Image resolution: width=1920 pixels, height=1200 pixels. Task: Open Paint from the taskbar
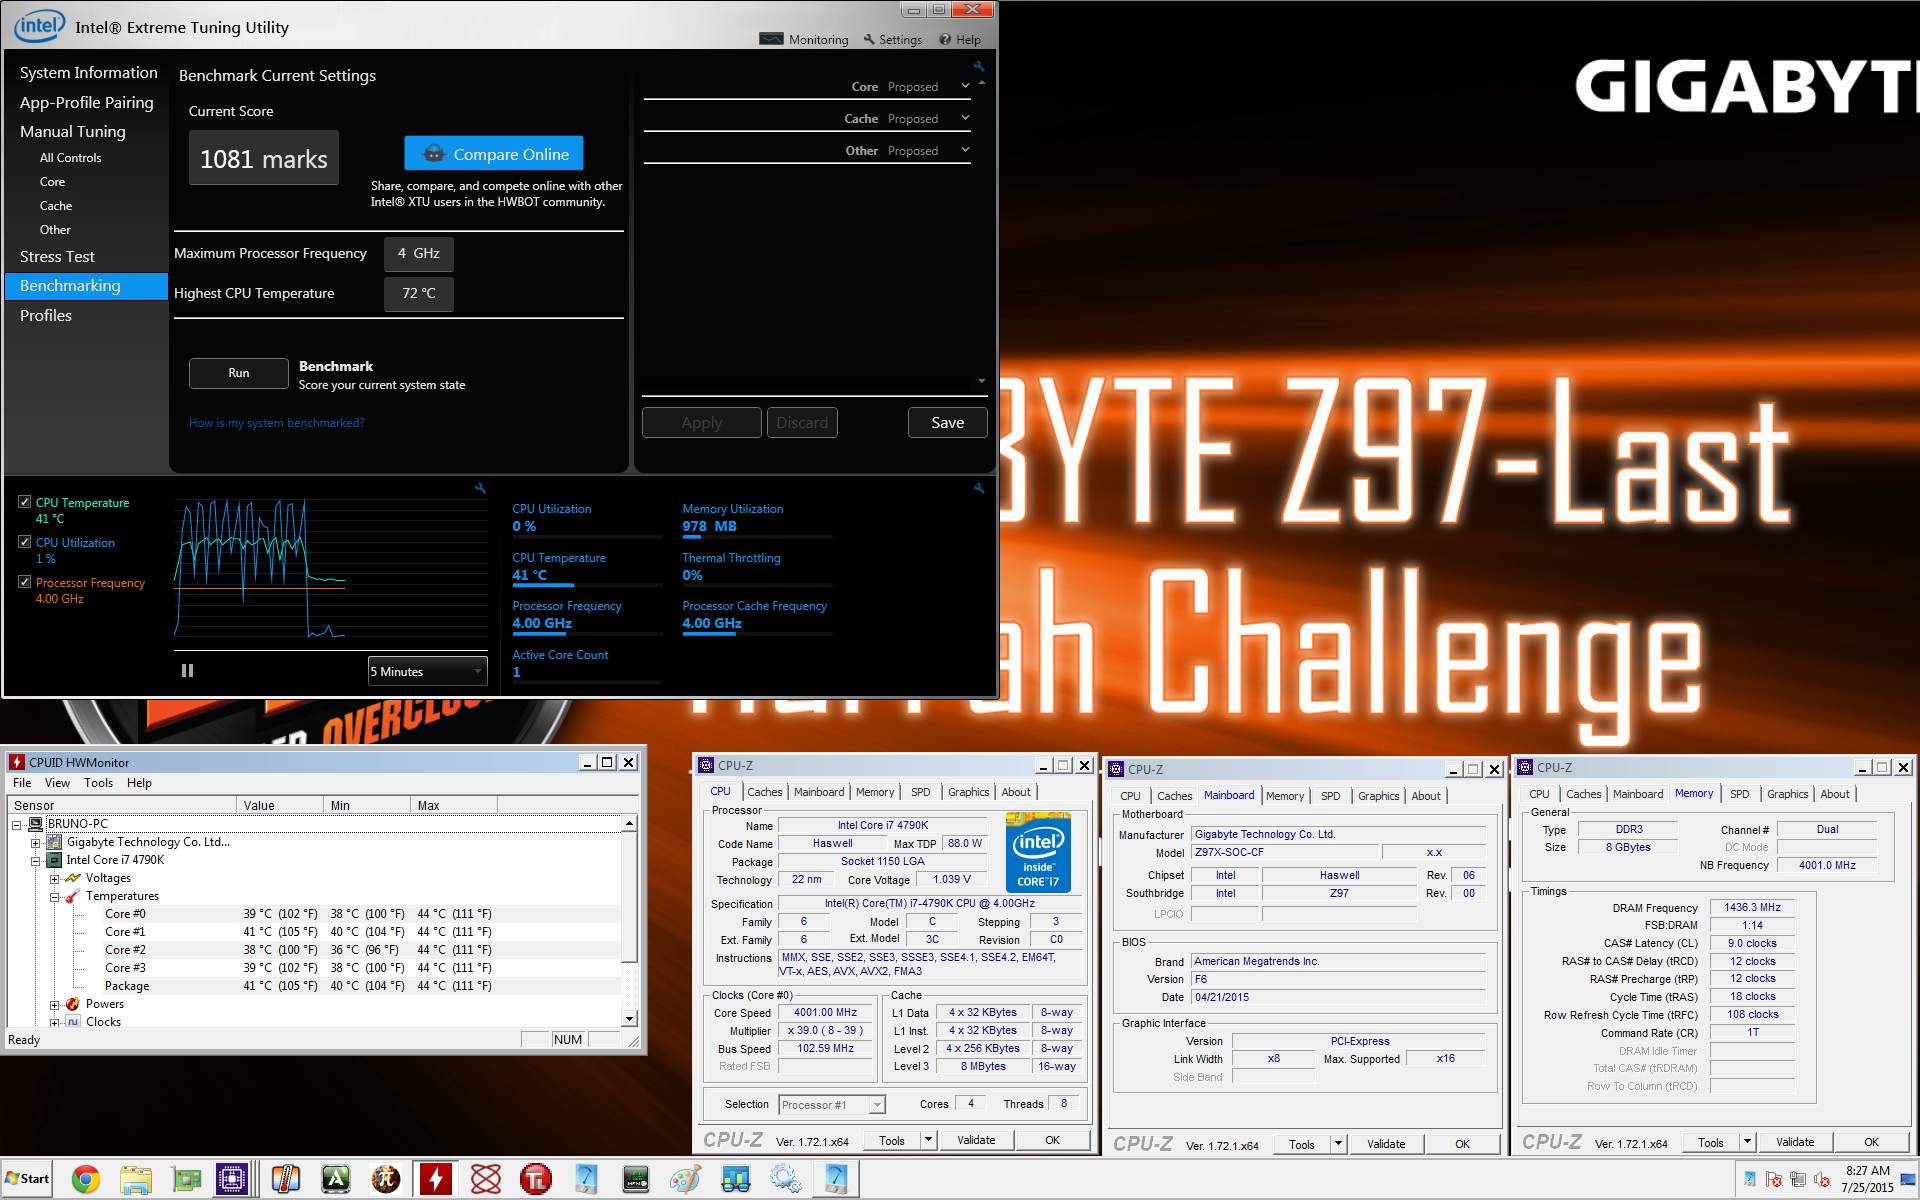[x=686, y=1180]
